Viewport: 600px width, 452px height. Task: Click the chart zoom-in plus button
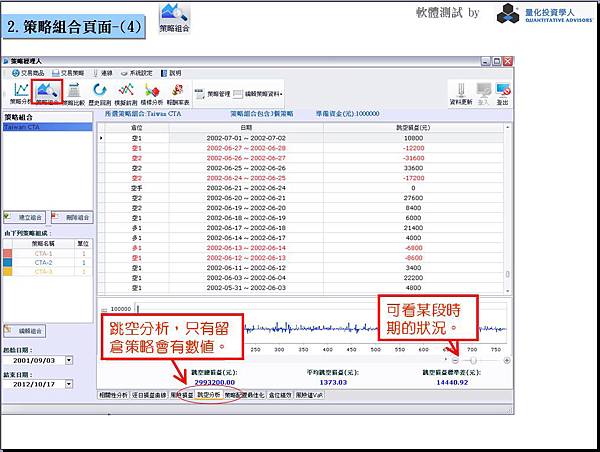507,360
